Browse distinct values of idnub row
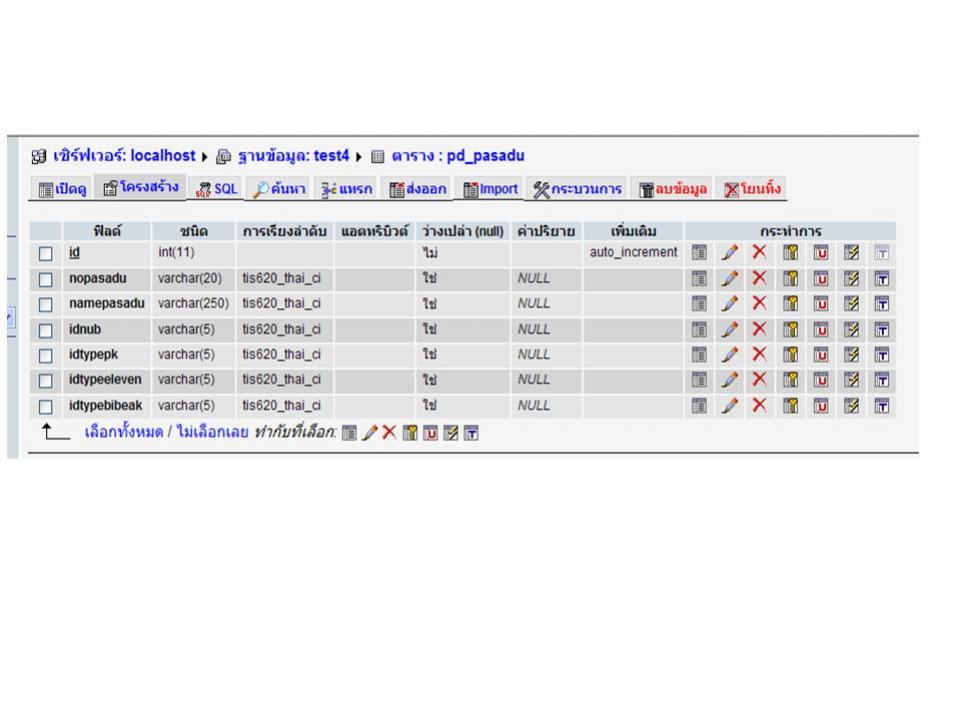Viewport: 960px width, 720px height. click(699, 329)
